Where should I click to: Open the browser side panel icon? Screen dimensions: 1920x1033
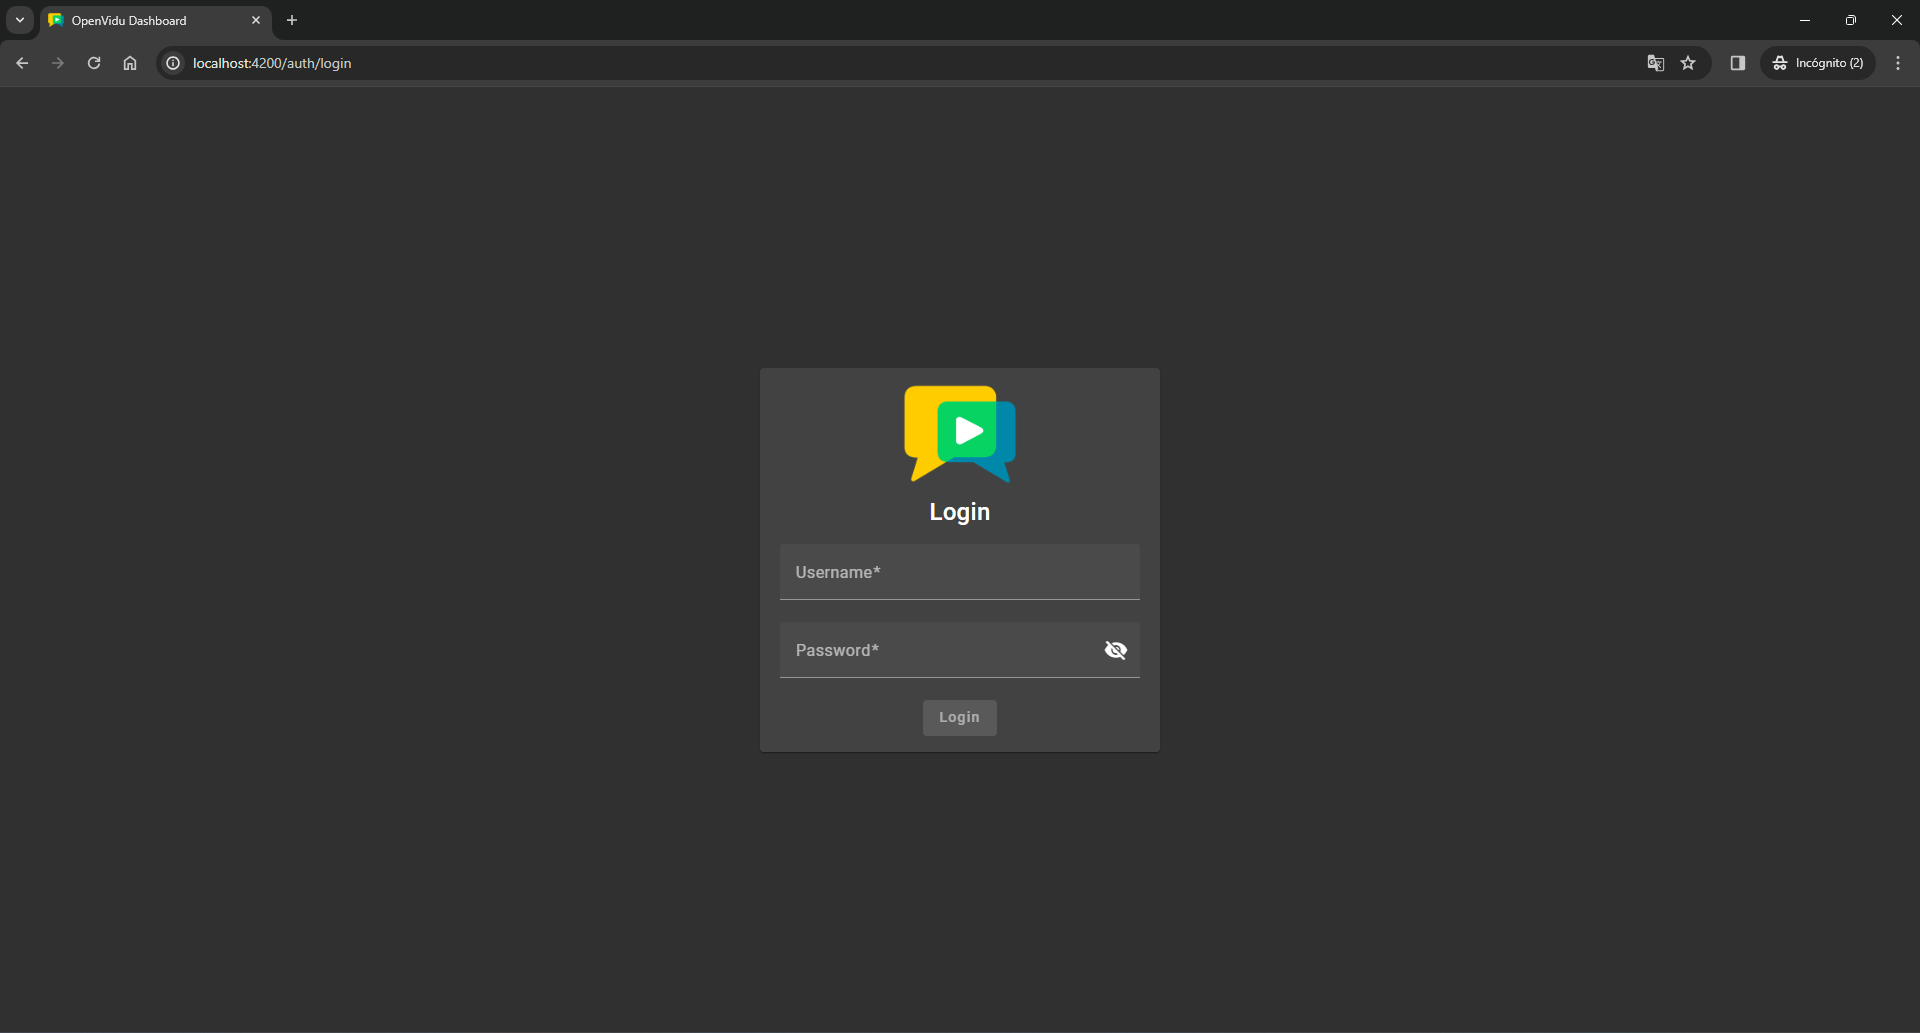[1737, 63]
